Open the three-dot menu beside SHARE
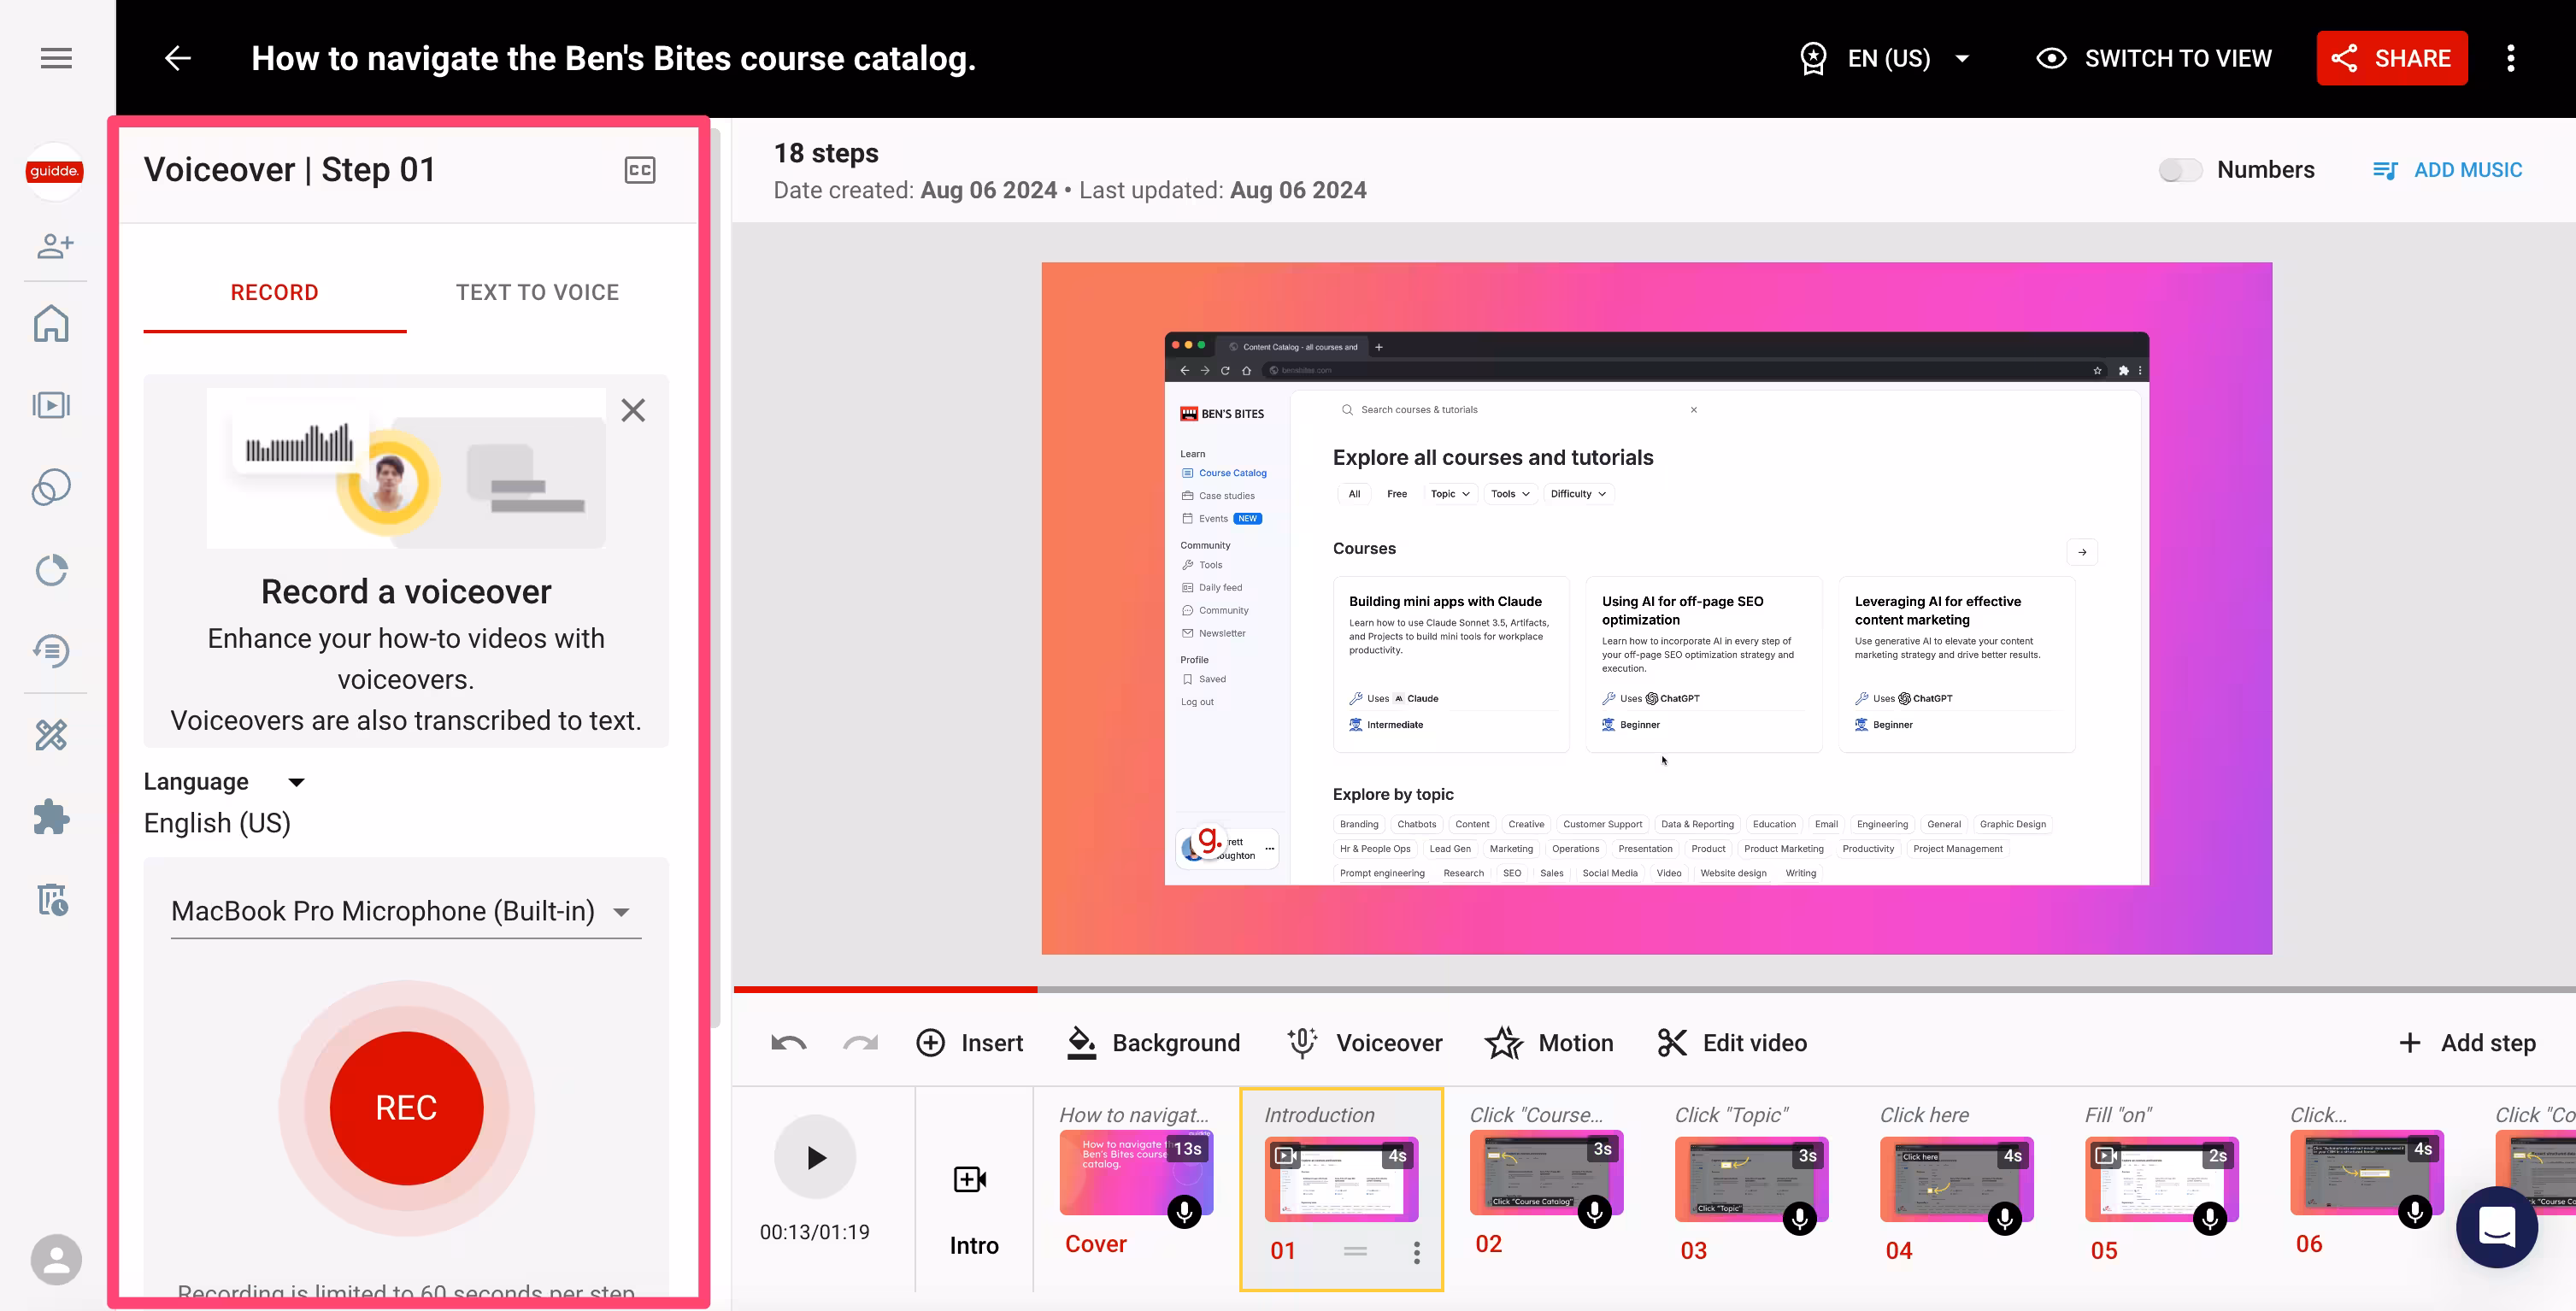This screenshot has width=2576, height=1311. [x=2510, y=58]
